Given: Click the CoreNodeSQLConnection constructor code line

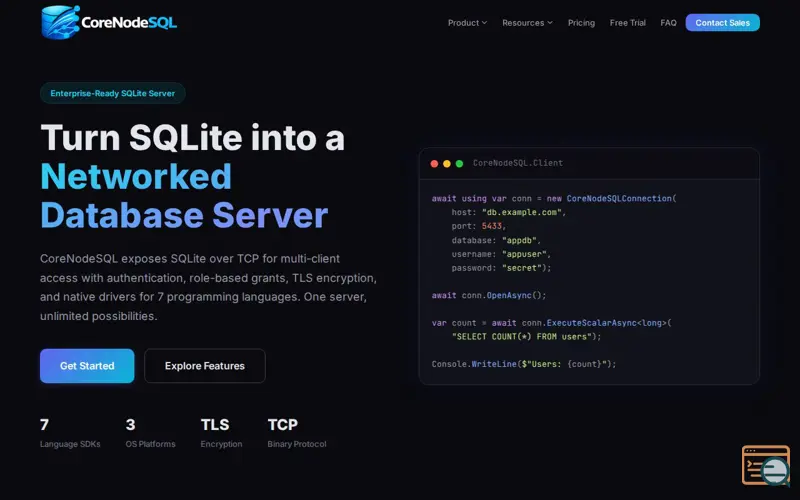Looking at the screenshot, I should (x=554, y=198).
